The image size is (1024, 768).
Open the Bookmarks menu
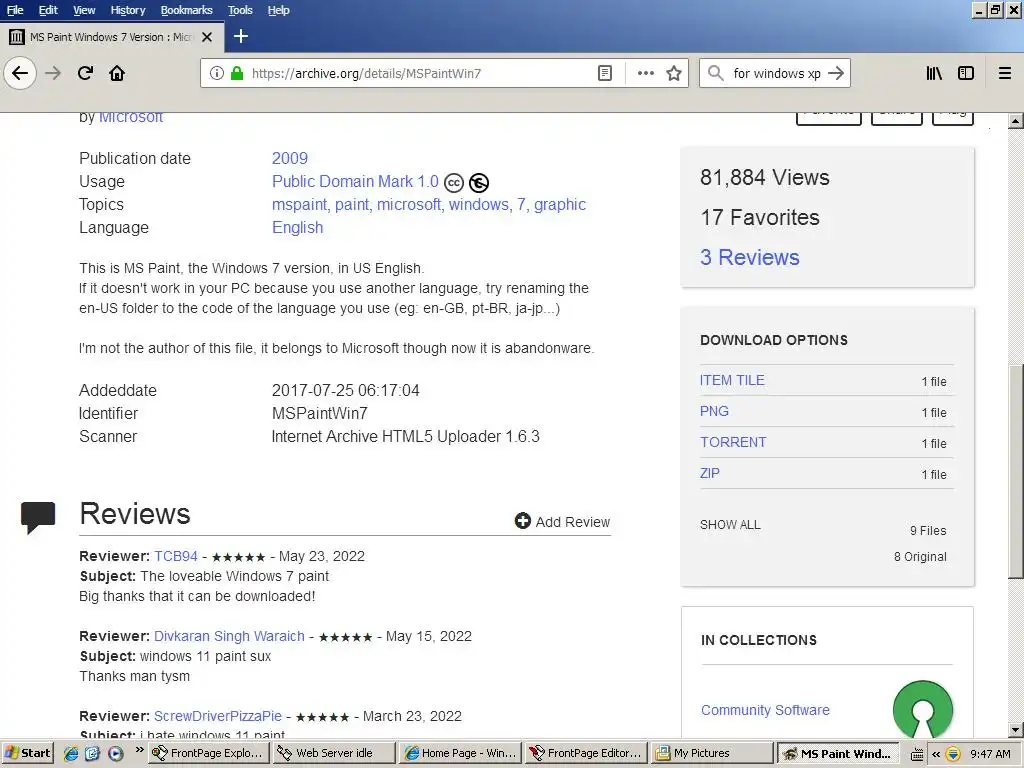[x=186, y=10]
